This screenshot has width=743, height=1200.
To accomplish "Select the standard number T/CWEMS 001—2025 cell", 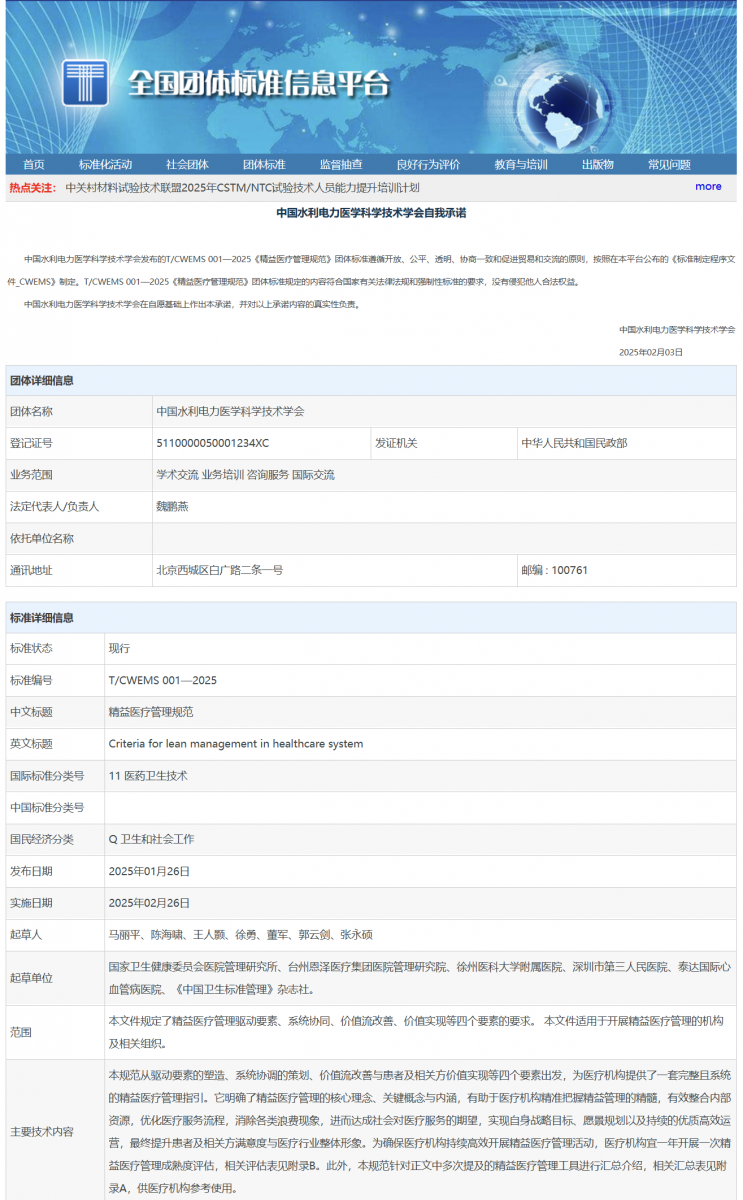I will [420, 680].
